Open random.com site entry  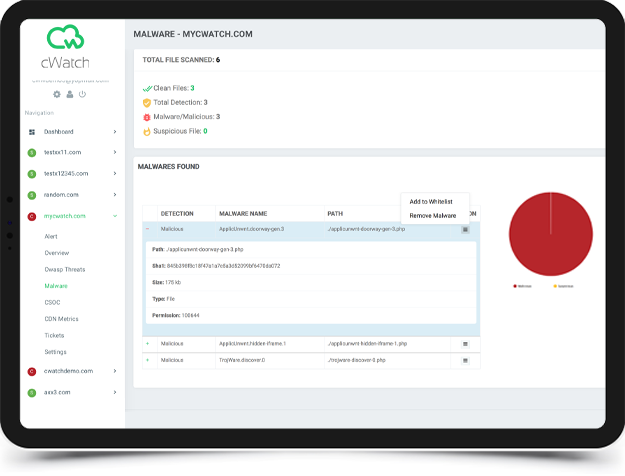(61, 195)
